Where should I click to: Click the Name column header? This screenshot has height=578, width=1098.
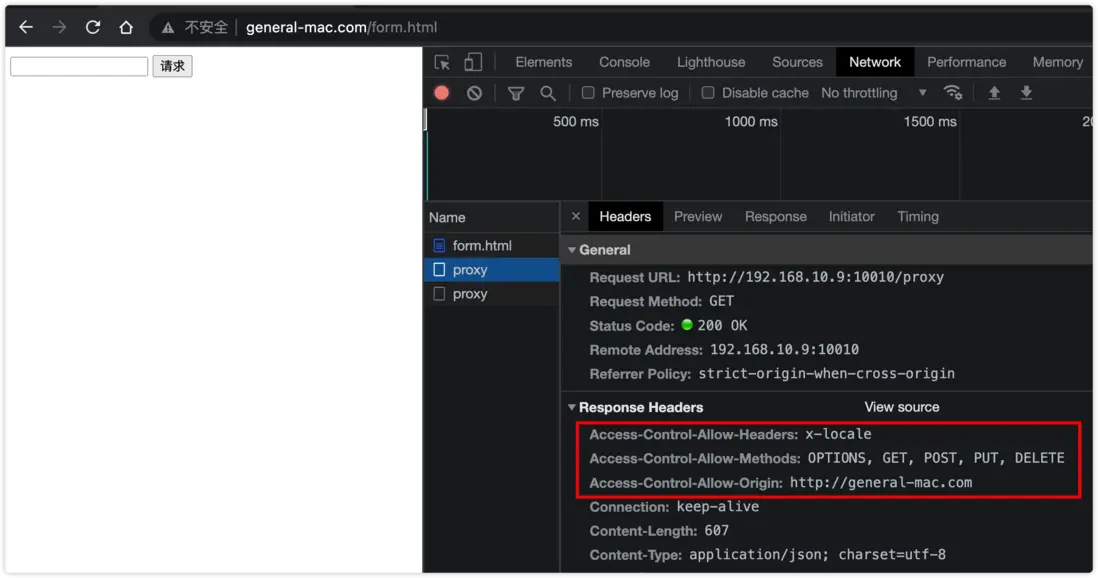click(492, 217)
